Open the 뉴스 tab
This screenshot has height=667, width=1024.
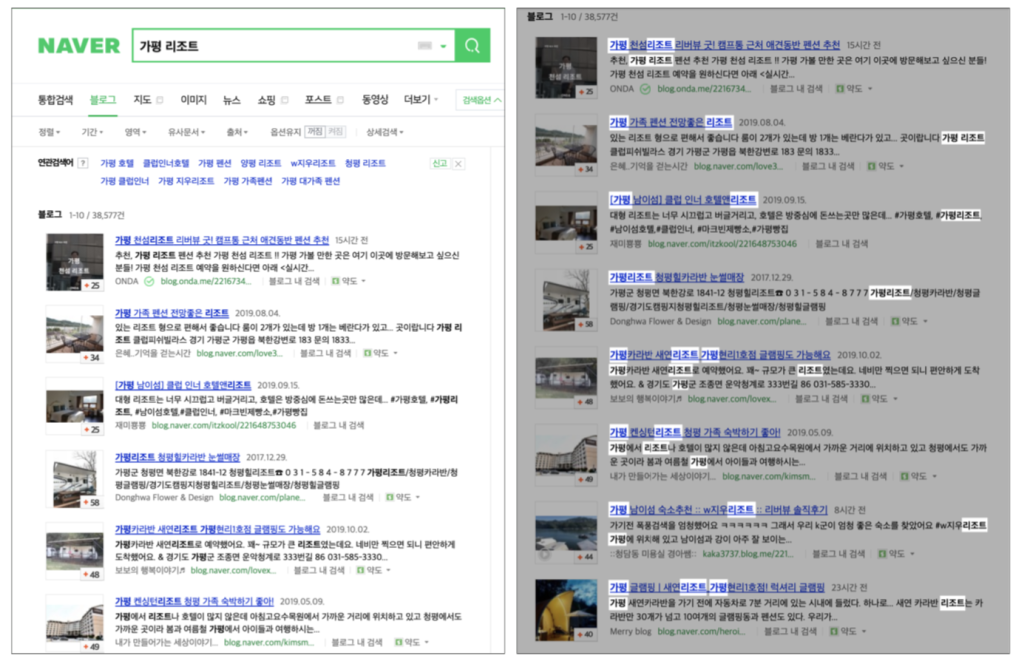(231, 100)
